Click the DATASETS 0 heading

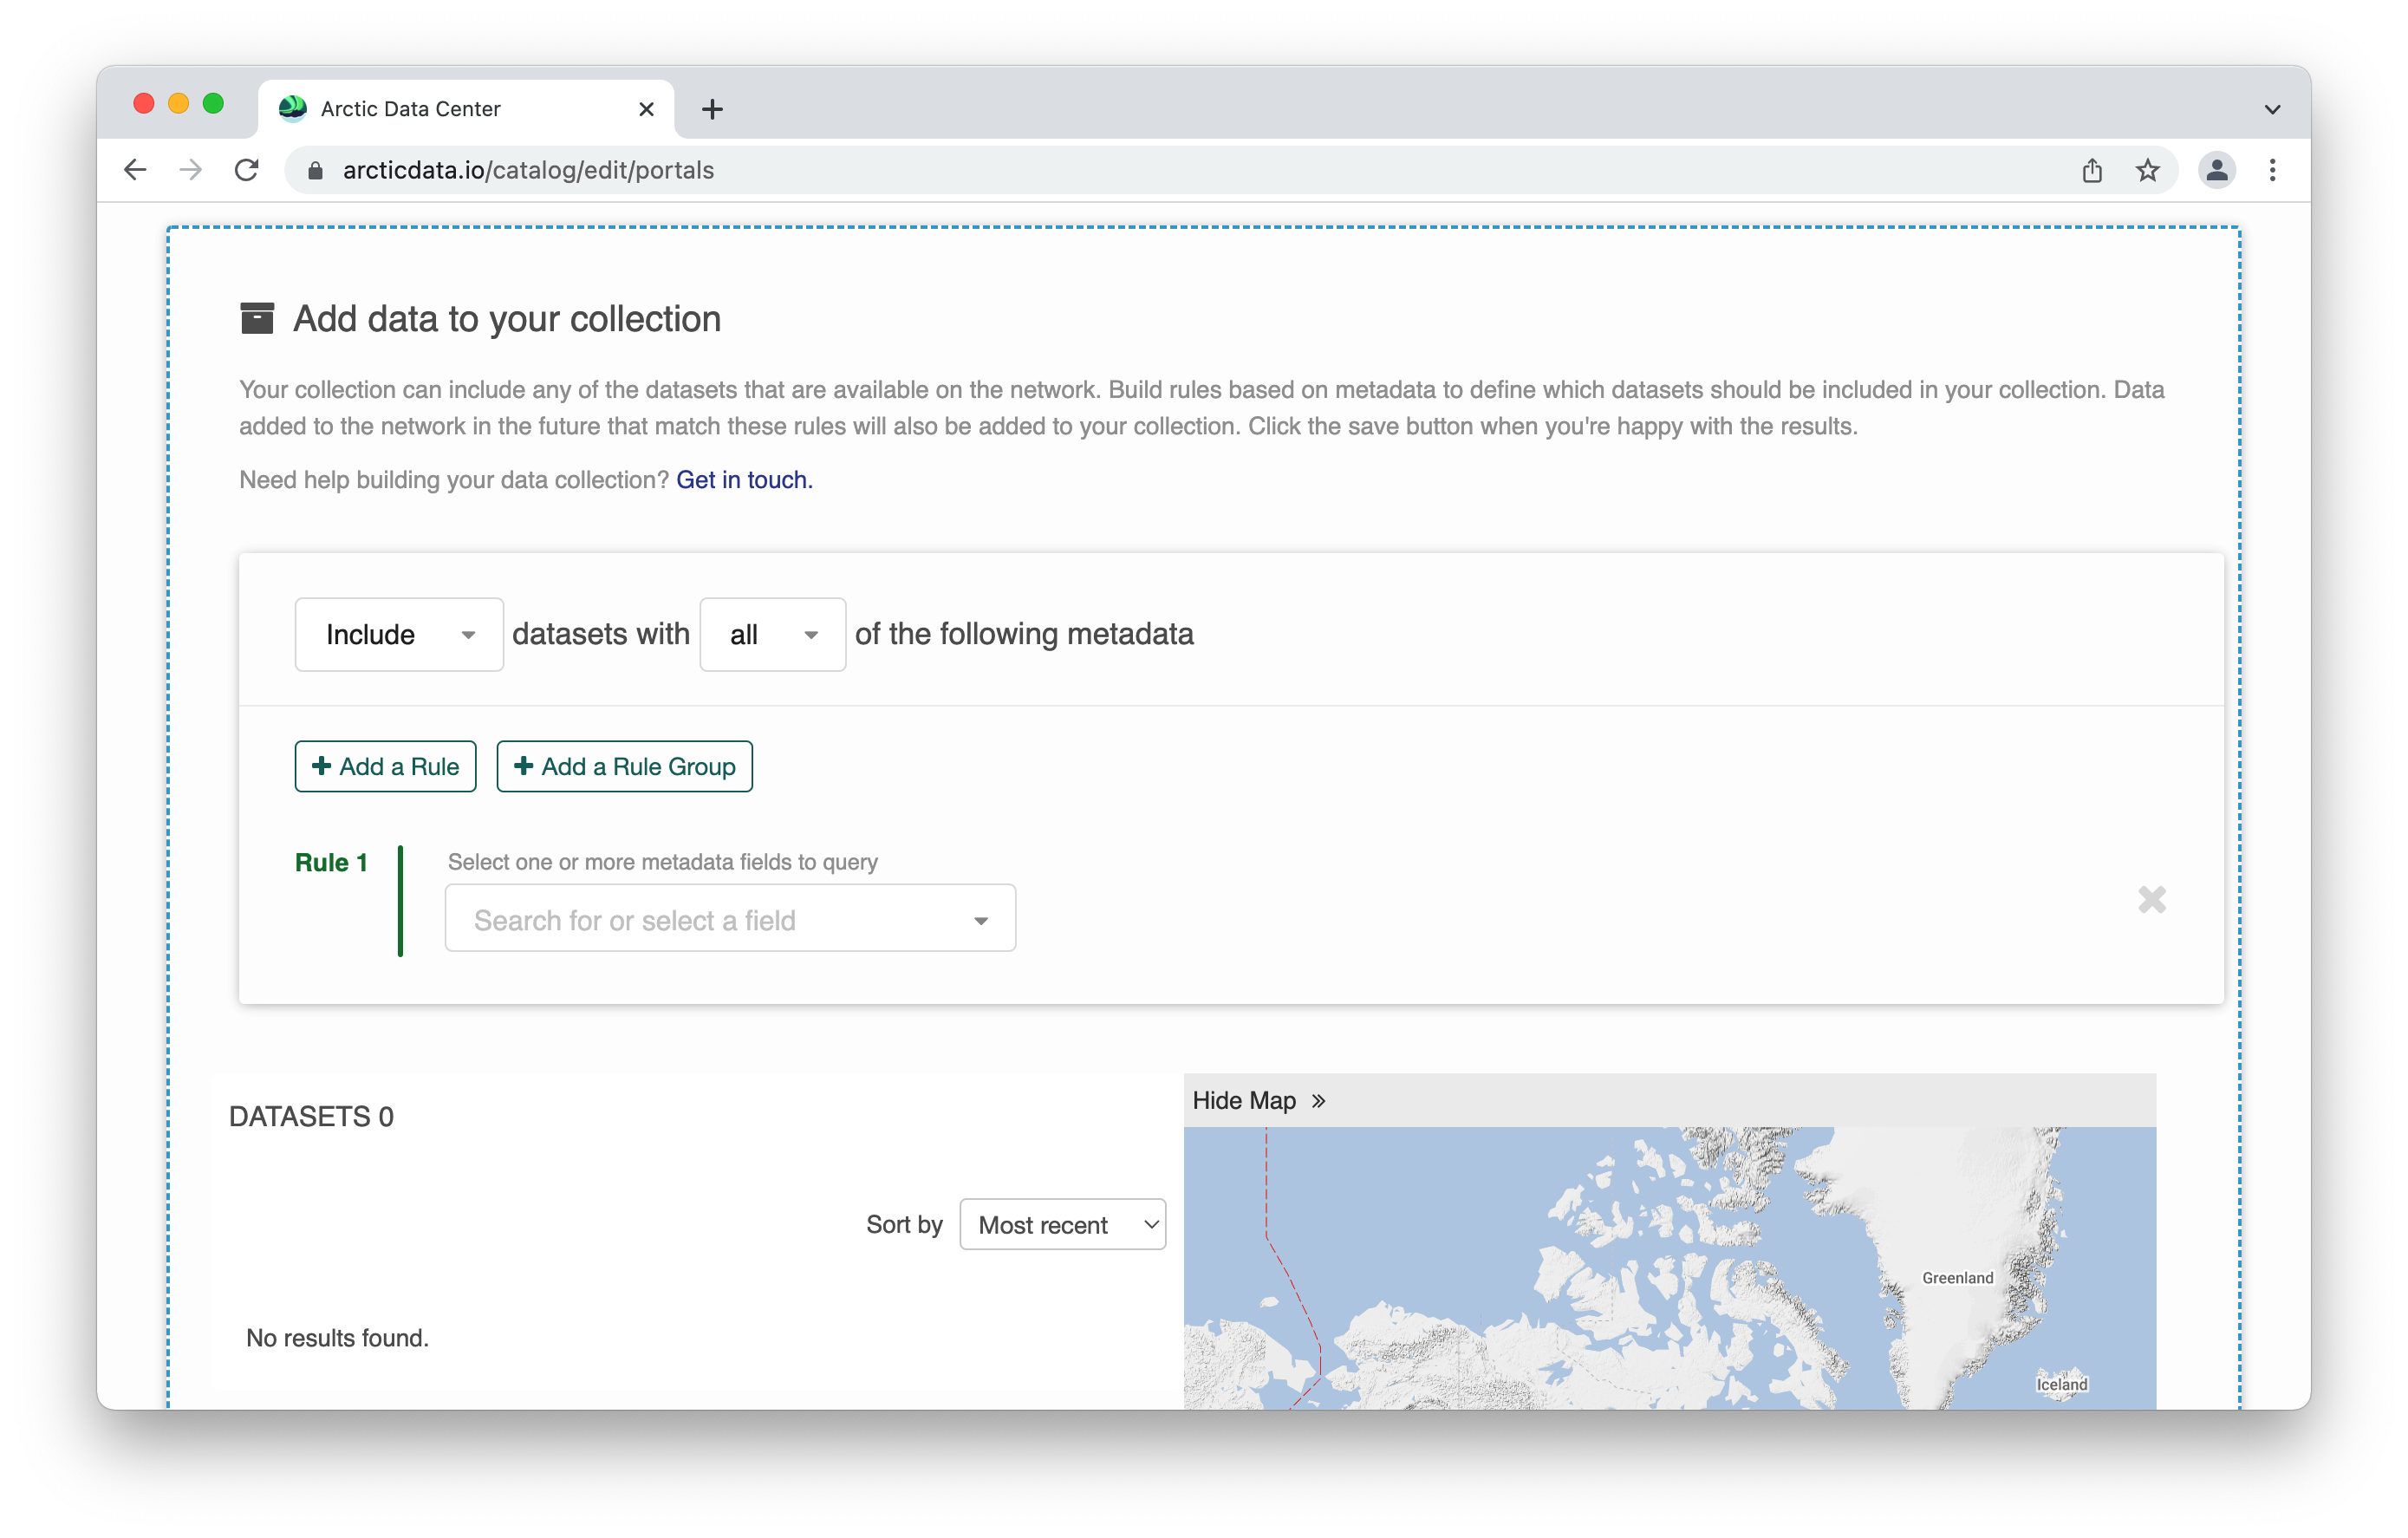pyautogui.click(x=311, y=1116)
